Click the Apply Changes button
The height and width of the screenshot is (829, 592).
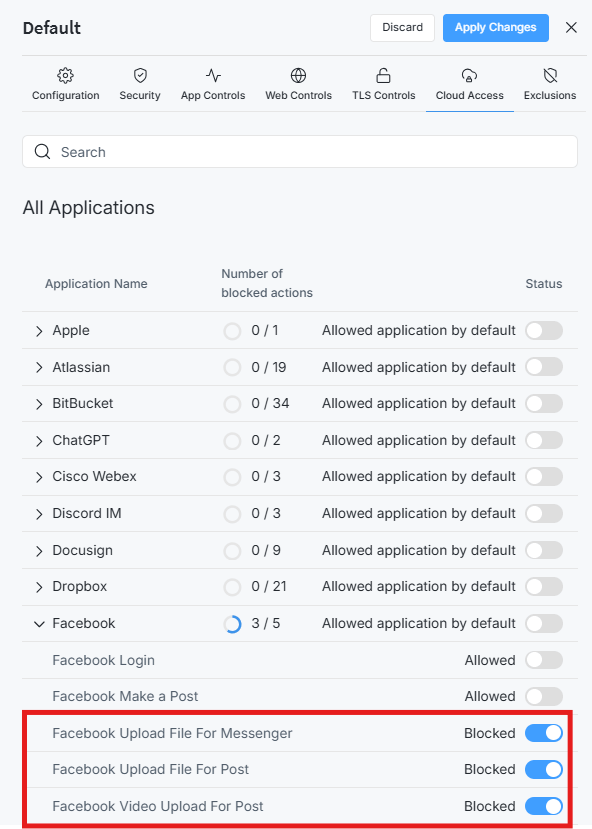[496, 27]
